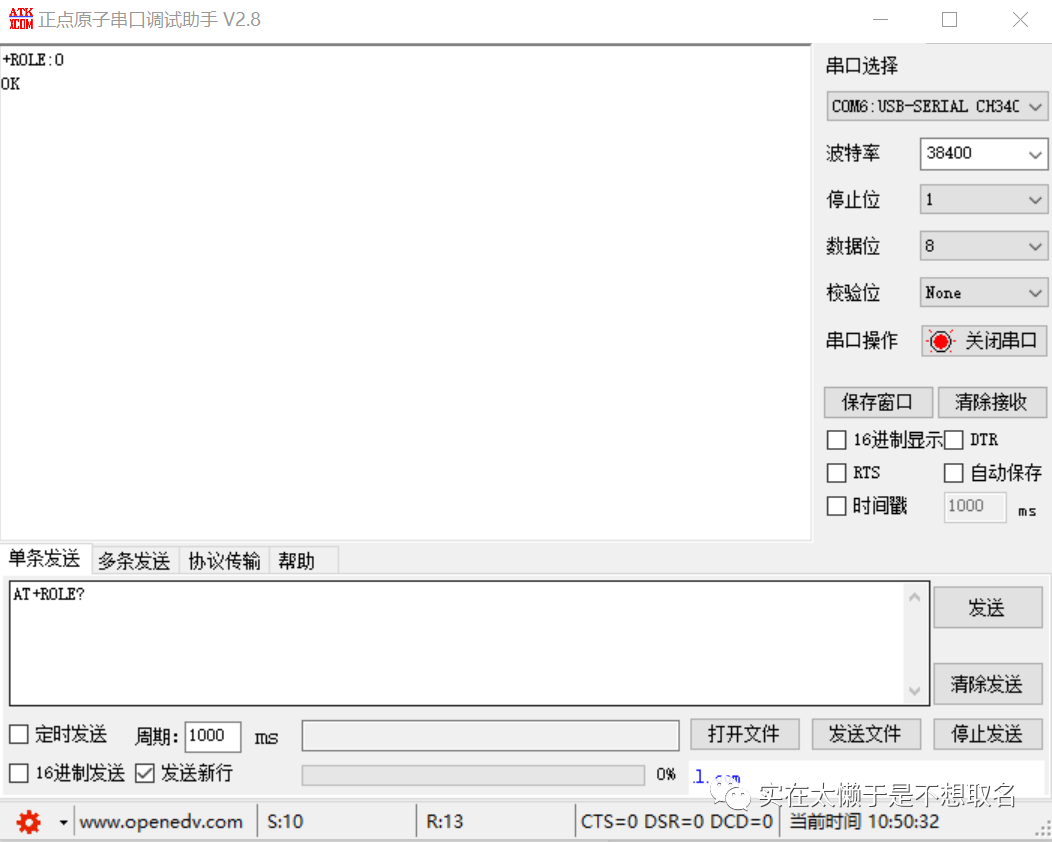1052x842 pixels.
Task: Click the 清除接收 clear receive button
Action: point(992,403)
